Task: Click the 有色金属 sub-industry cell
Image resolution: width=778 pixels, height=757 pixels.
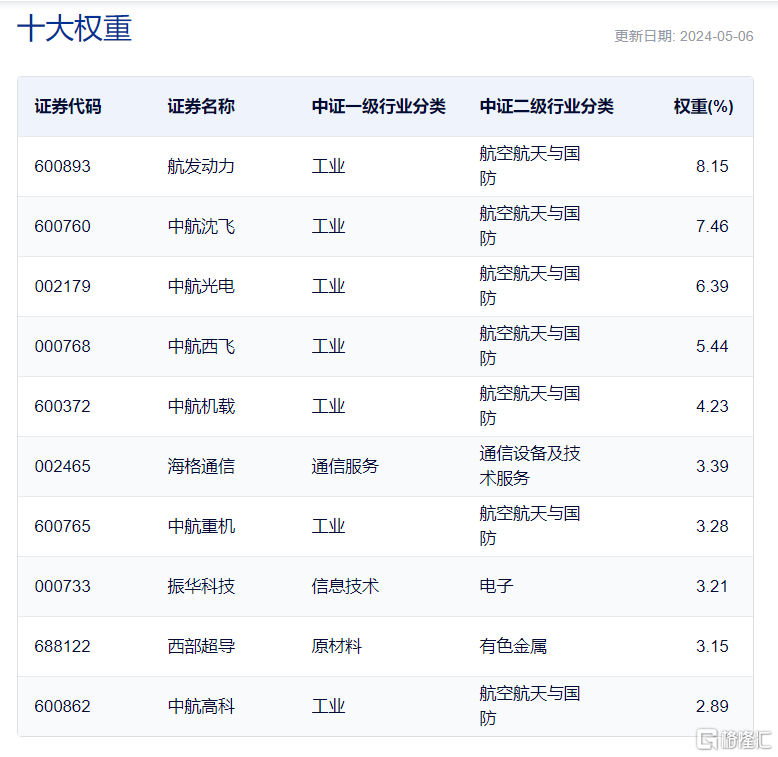Action: pos(513,646)
